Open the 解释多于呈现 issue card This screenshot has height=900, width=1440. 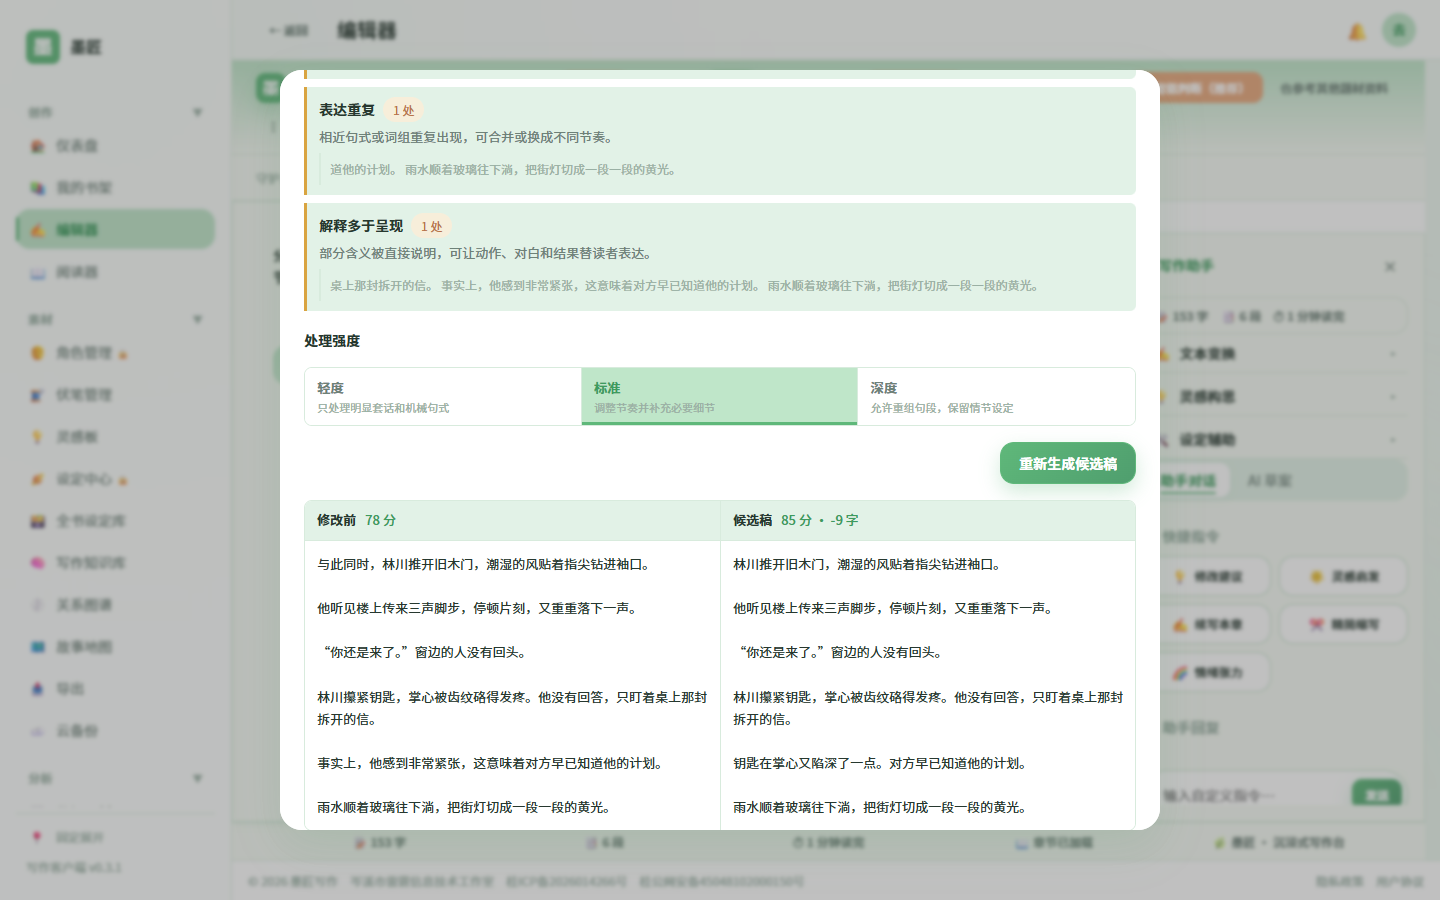click(x=720, y=257)
